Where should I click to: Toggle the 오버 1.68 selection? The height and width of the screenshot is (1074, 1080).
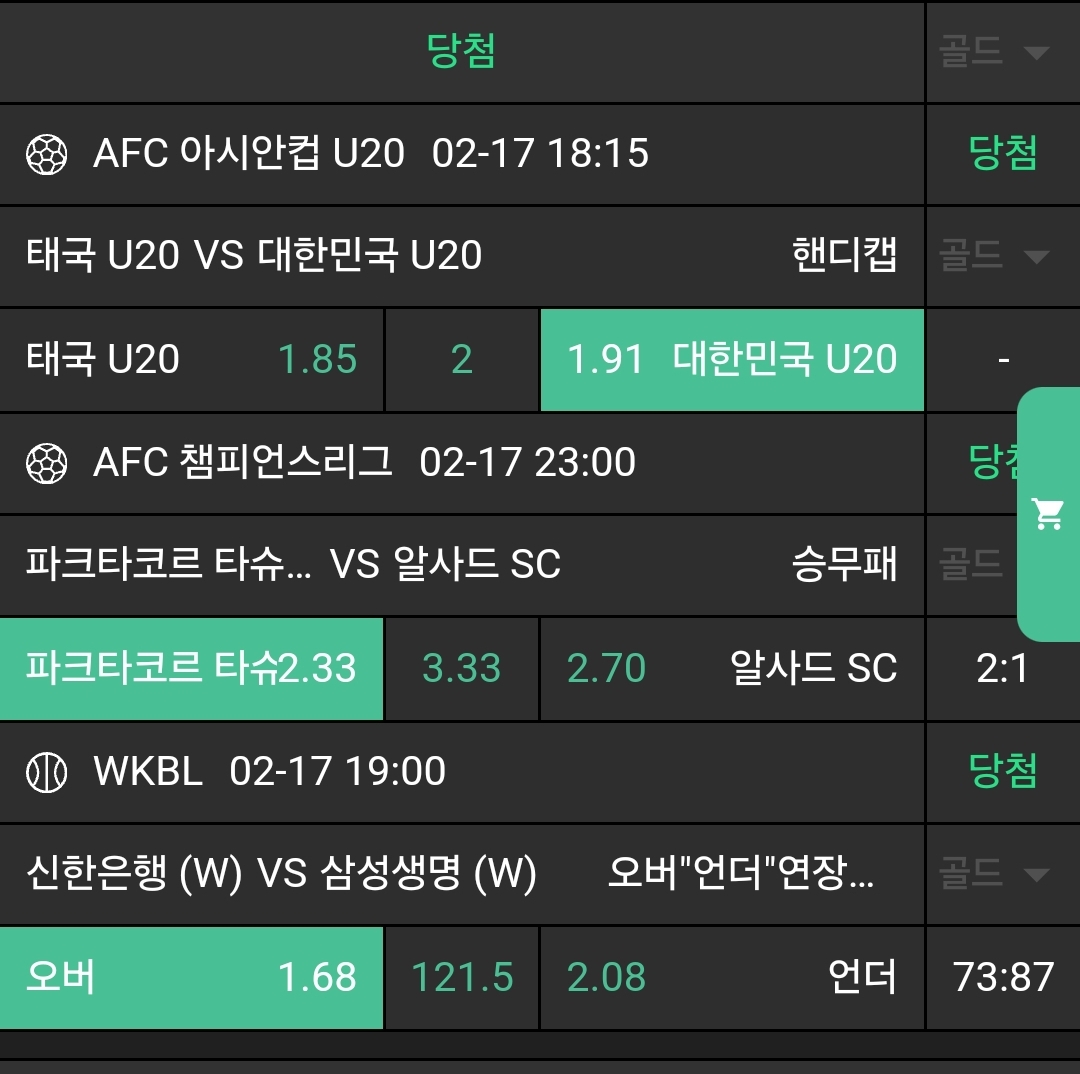click(x=191, y=977)
